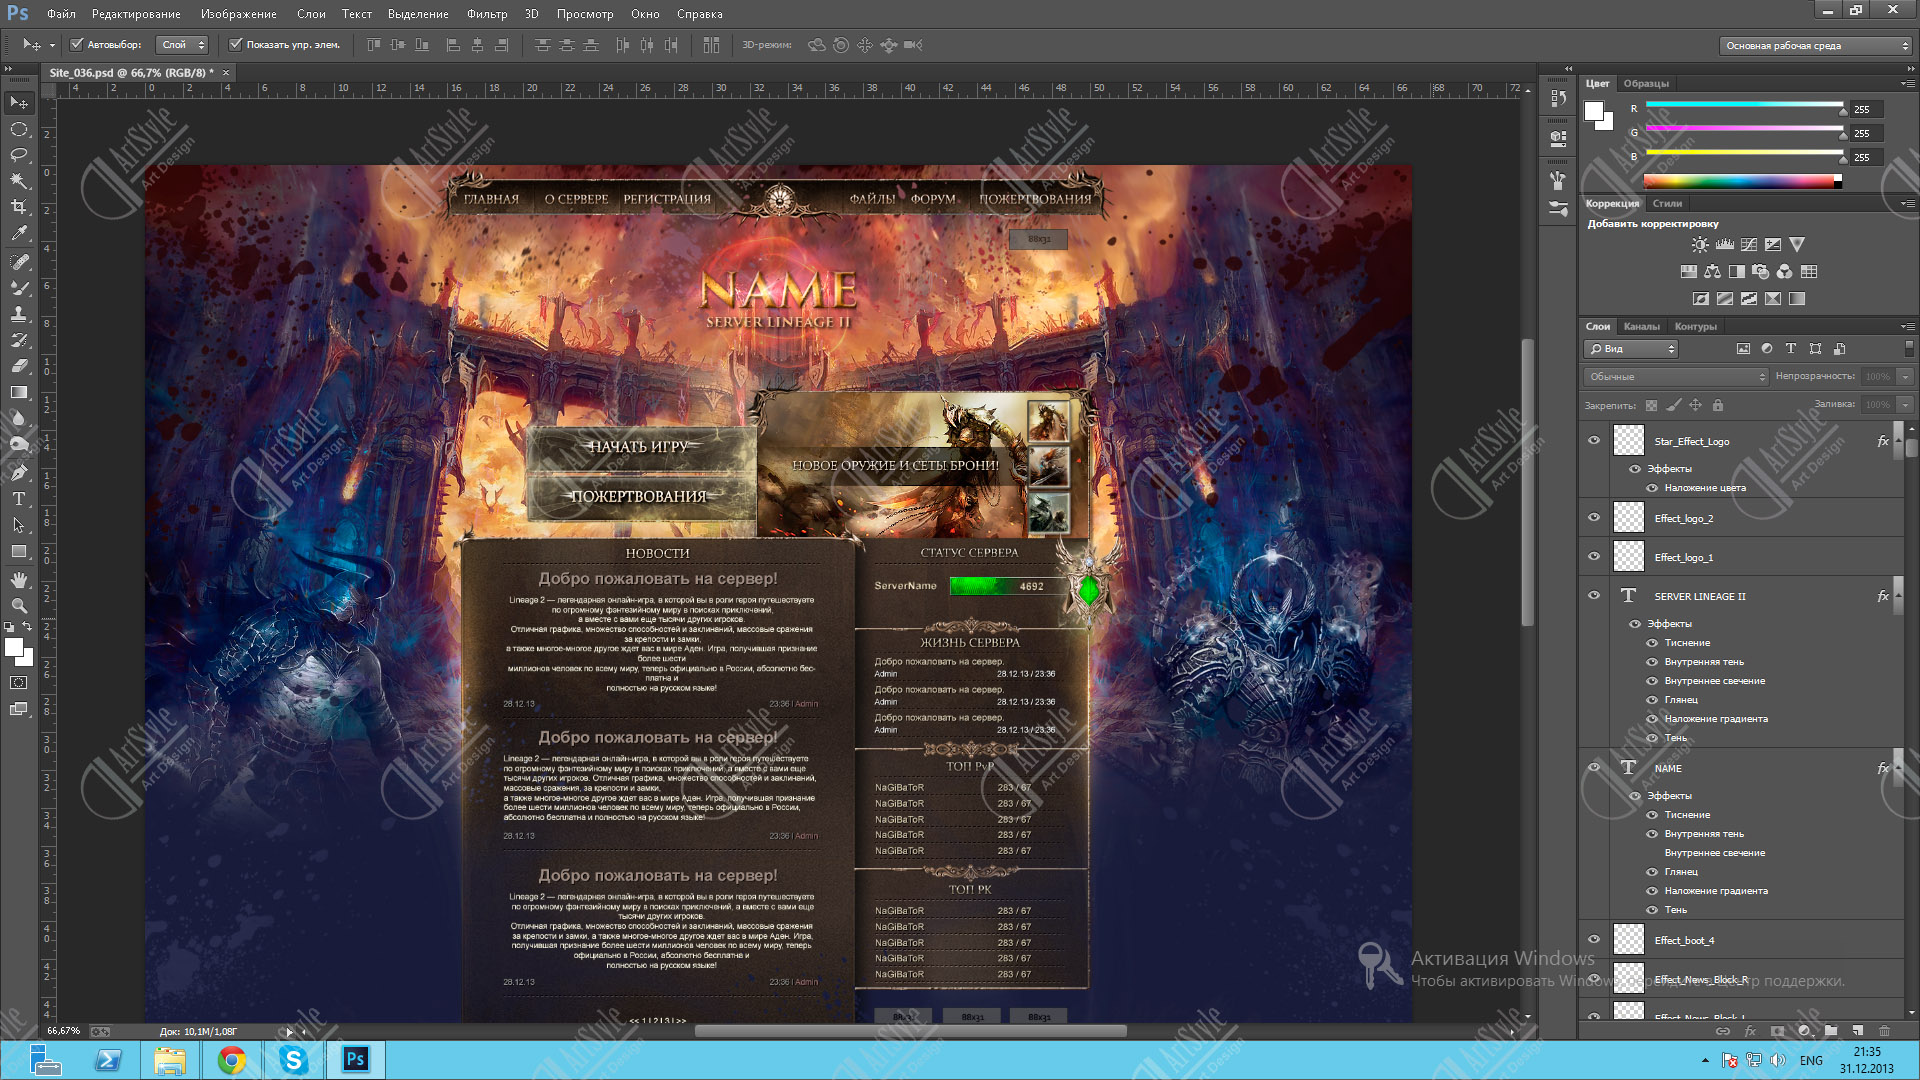The height and width of the screenshot is (1080, 1920).
Task: Open the Layers panel flyout menu
Action: (x=1907, y=327)
